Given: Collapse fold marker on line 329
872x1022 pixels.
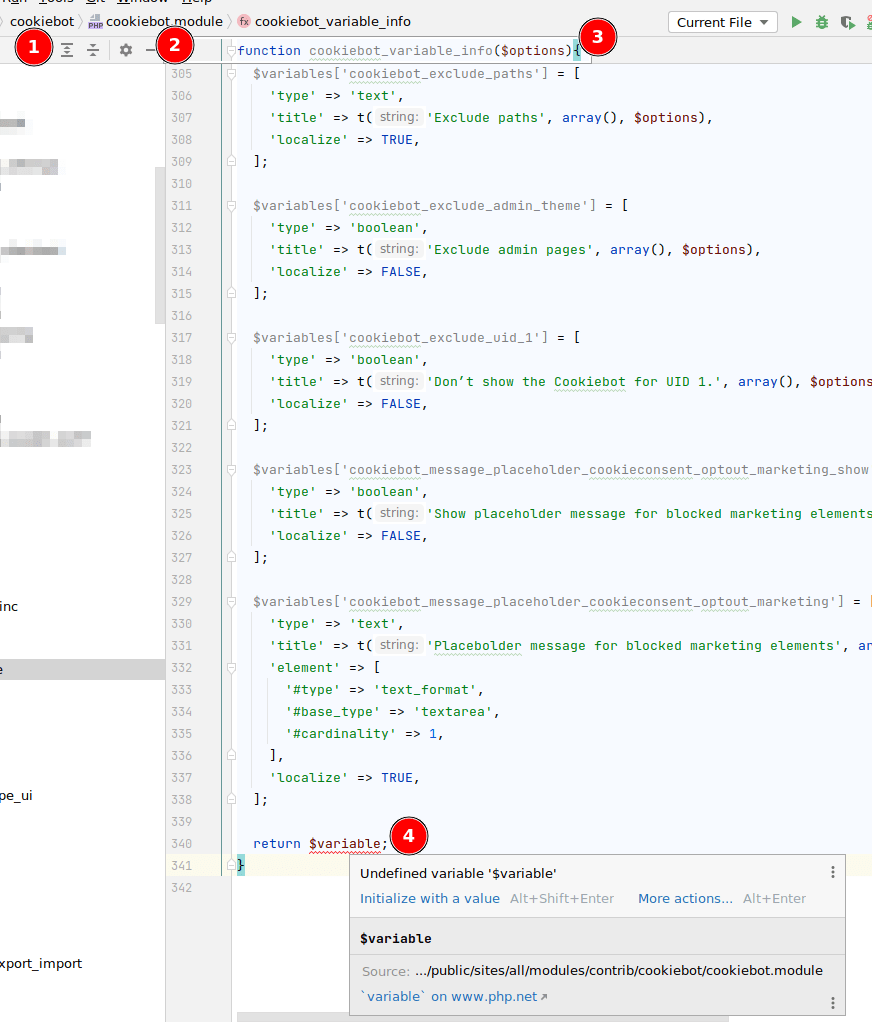Looking at the screenshot, I should coord(231,602).
